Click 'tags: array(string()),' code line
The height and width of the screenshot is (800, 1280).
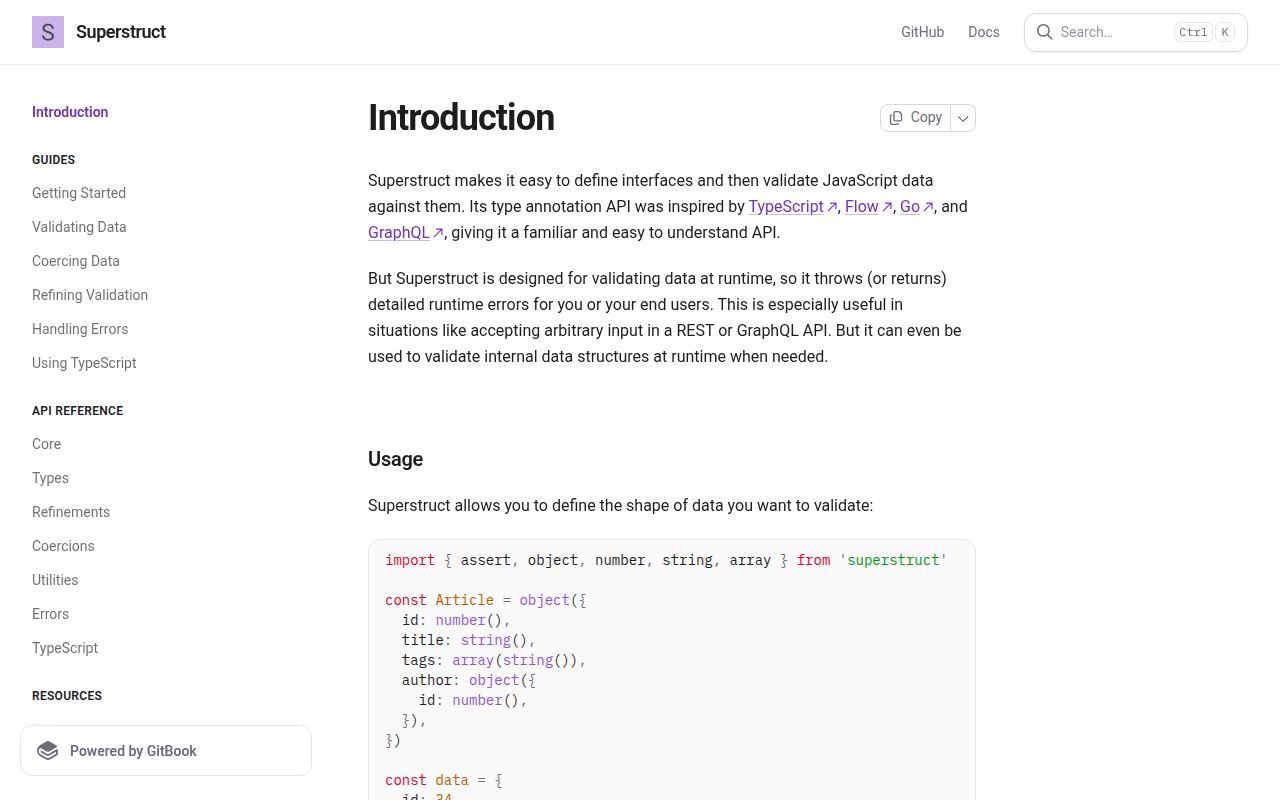click(494, 660)
